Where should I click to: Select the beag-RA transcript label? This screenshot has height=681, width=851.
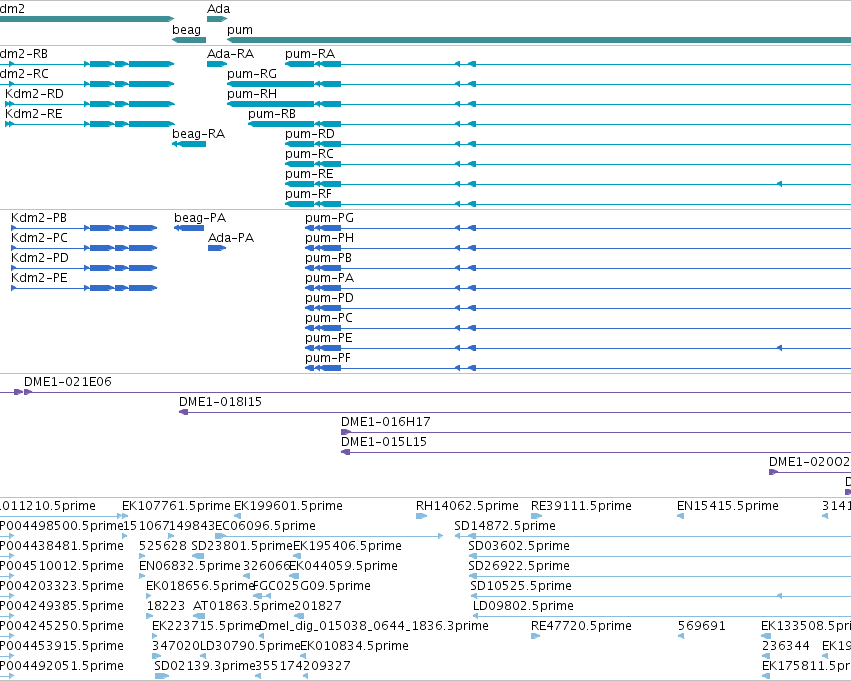coord(198,134)
